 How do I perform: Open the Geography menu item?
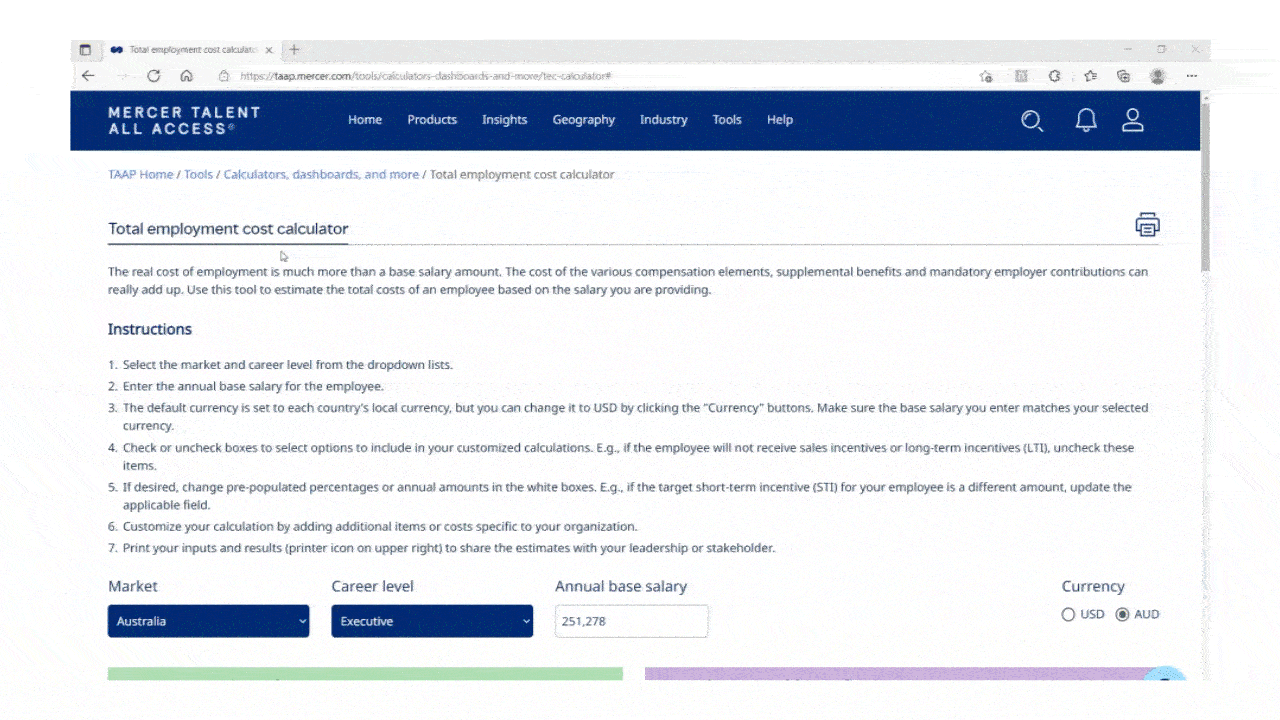pos(583,120)
